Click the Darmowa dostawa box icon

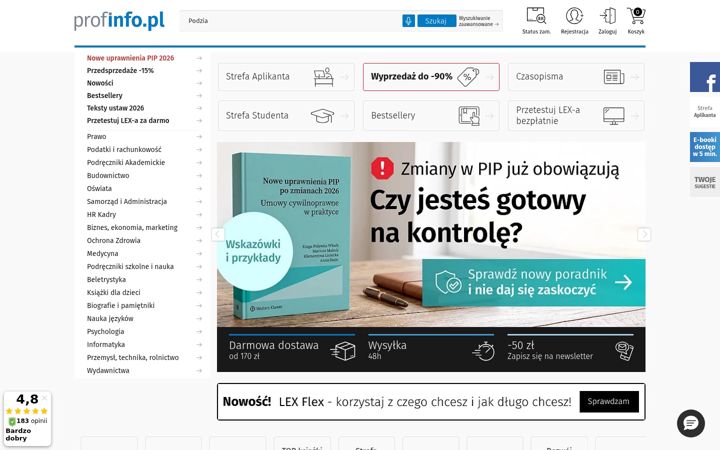[x=343, y=351]
